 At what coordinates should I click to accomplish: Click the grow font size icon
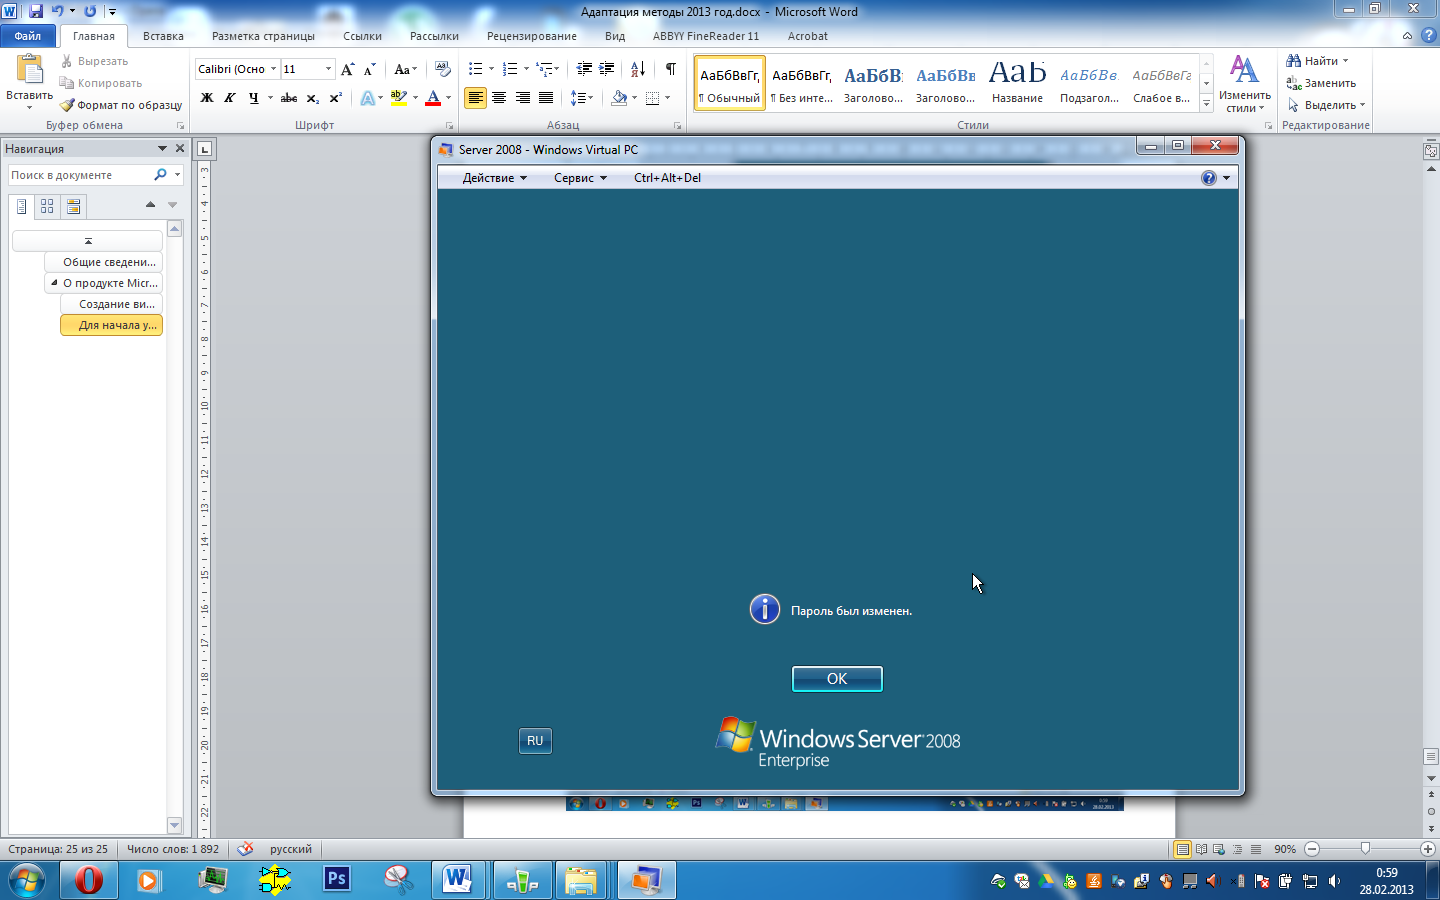347,69
